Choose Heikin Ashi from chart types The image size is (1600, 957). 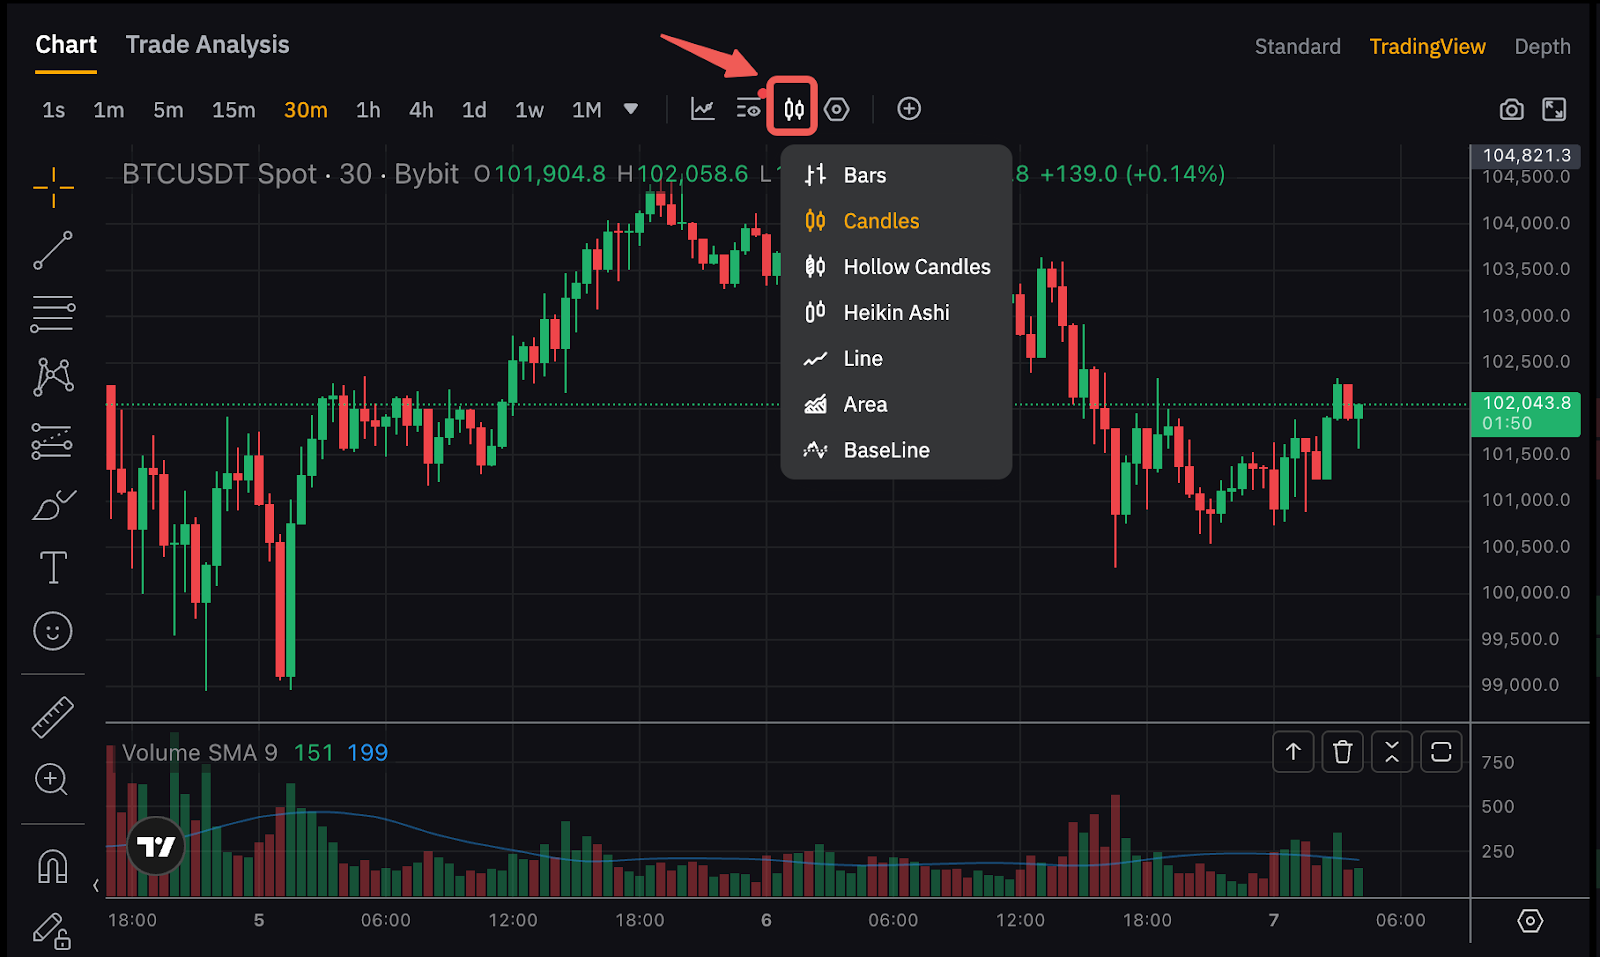pyautogui.click(x=896, y=313)
